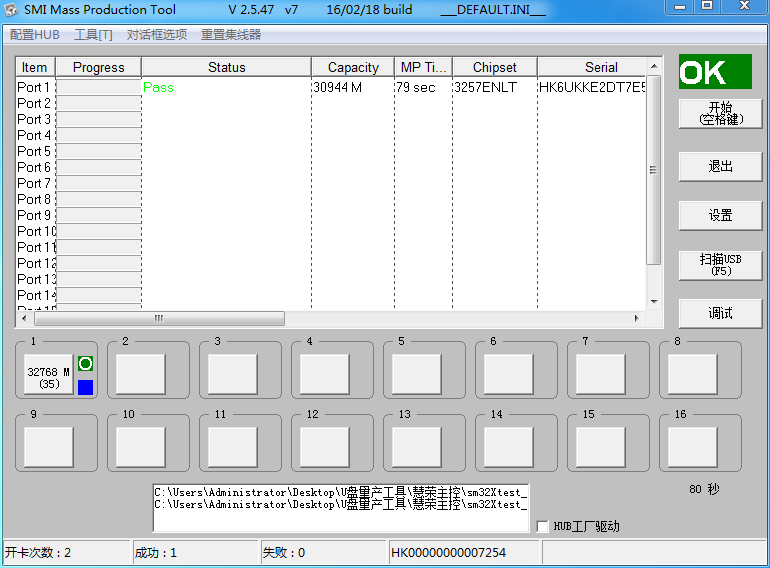Viewport: 770px width, 568px height.
Task: Select the empty slot 6 button
Action: pos(509,375)
